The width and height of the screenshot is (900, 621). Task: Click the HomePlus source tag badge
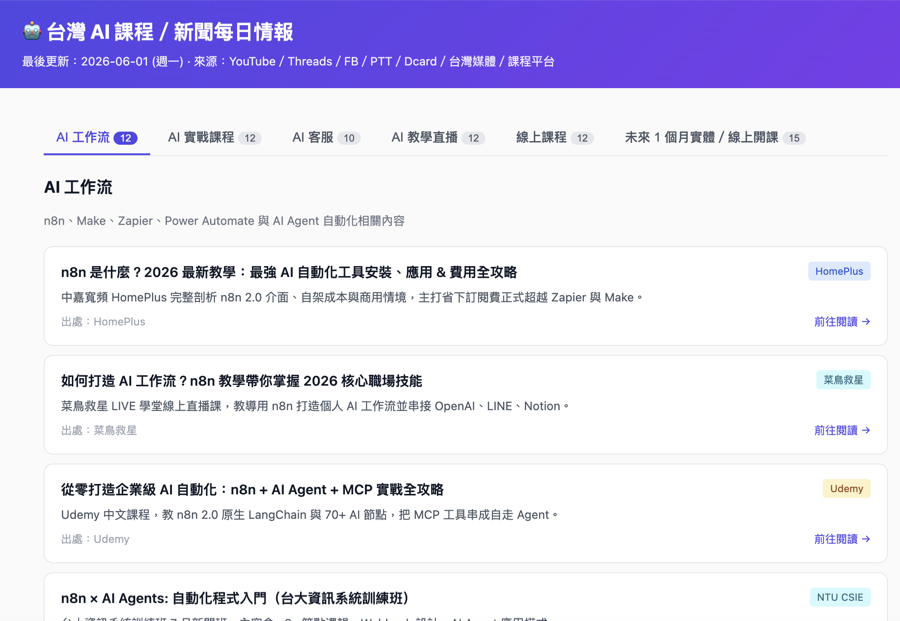[839, 271]
